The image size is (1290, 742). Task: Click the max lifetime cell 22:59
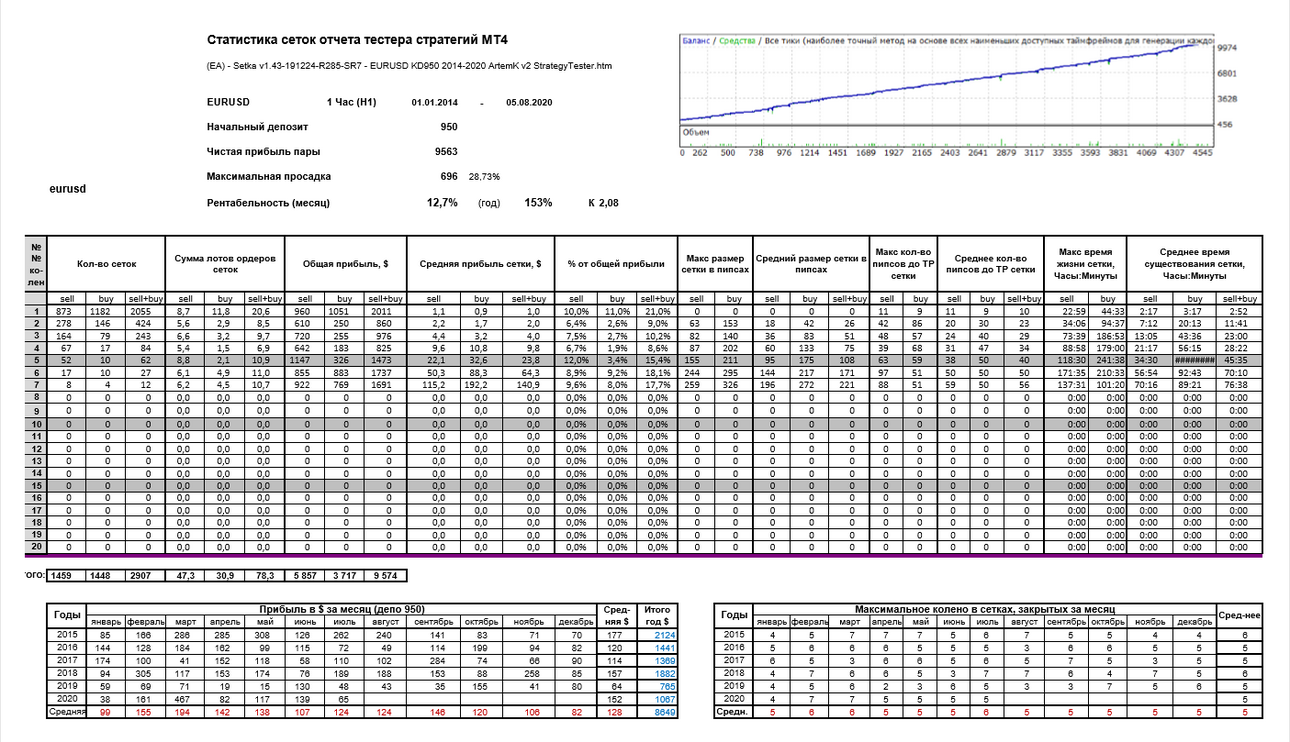click(1065, 311)
